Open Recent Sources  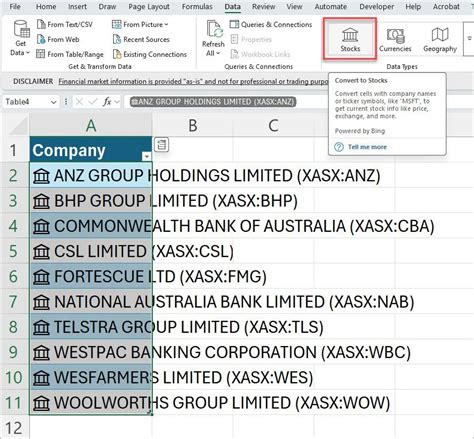(x=141, y=39)
